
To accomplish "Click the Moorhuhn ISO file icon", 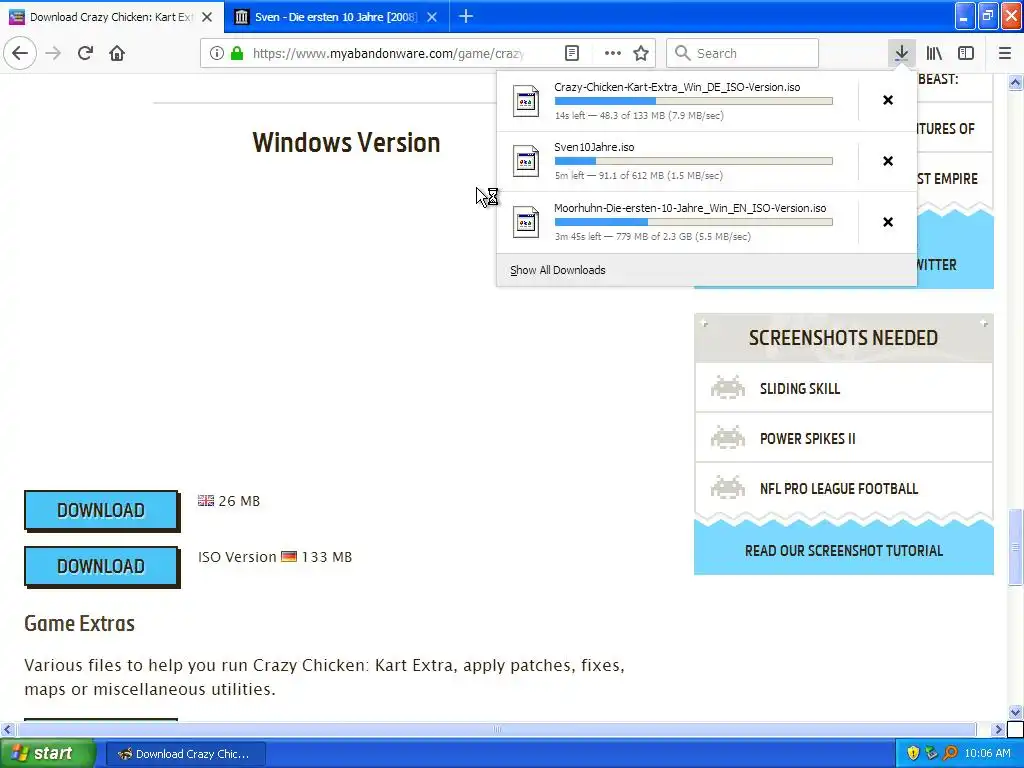I will tap(526, 223).
